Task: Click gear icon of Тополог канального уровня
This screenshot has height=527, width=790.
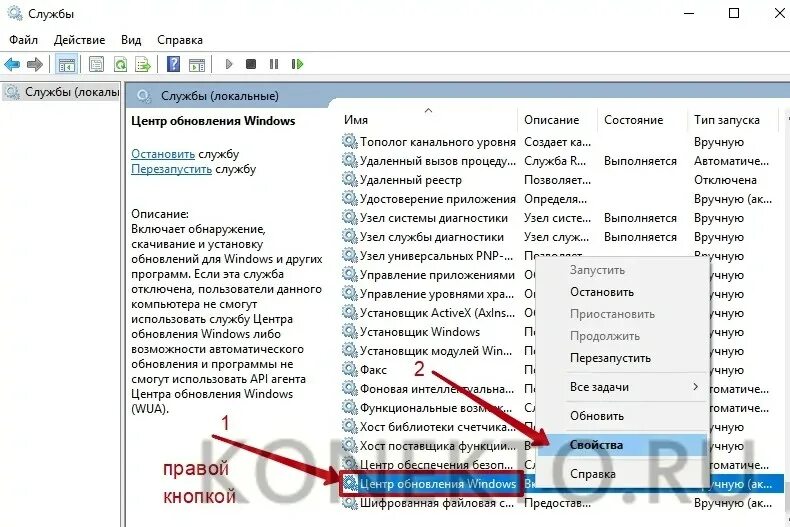Action: 350,141
